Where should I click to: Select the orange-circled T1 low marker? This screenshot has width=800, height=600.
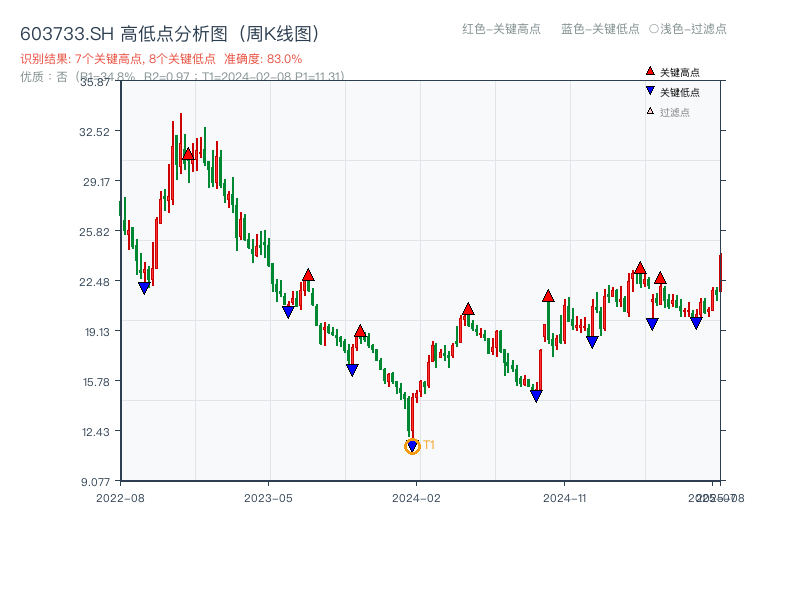[x=412, y=446]
